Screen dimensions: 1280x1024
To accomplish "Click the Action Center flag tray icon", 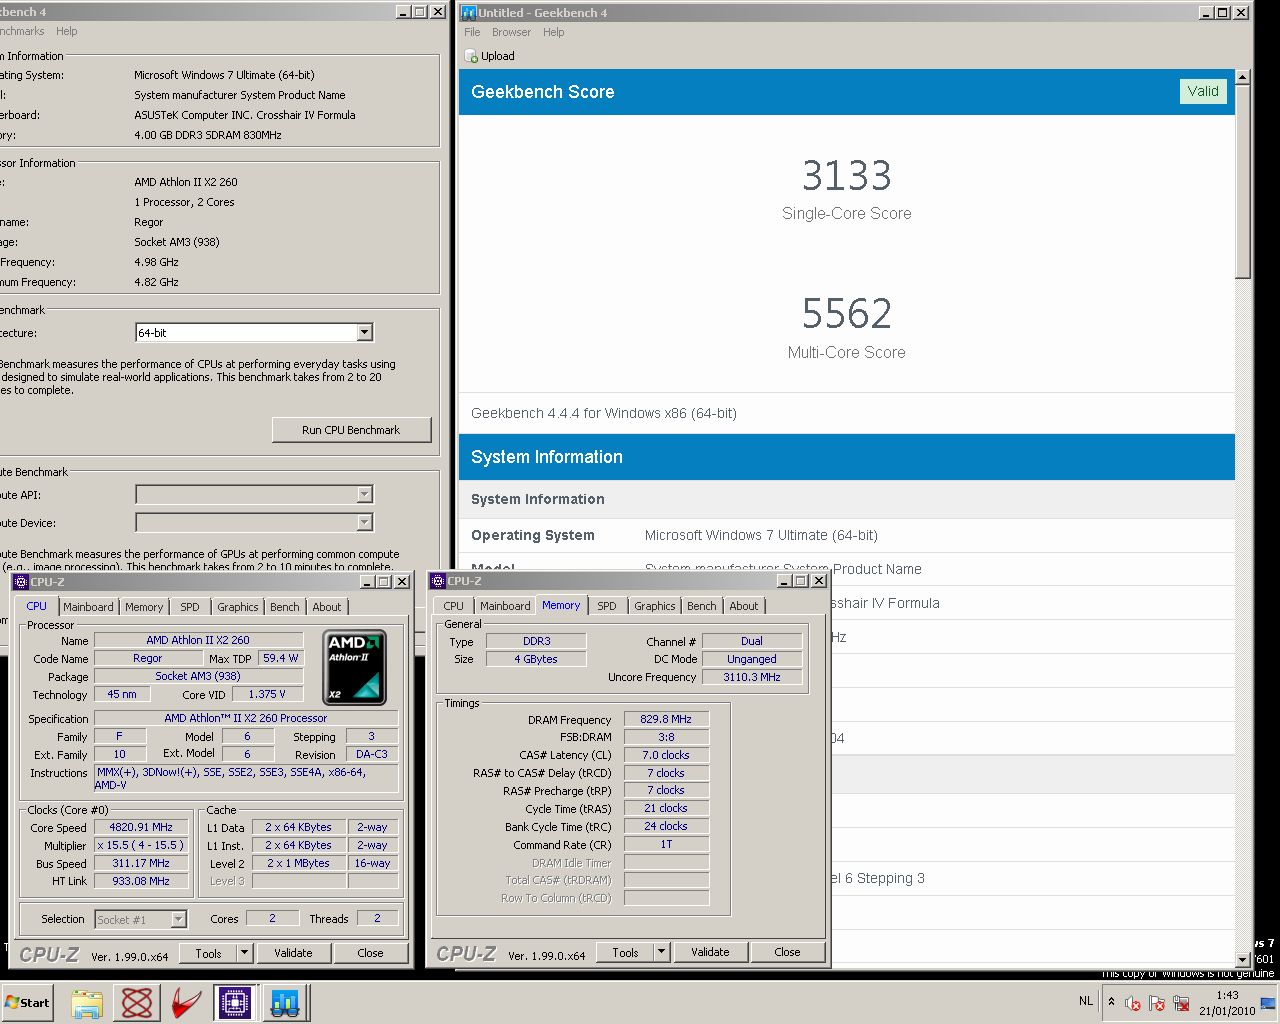I will 1157,1003.
